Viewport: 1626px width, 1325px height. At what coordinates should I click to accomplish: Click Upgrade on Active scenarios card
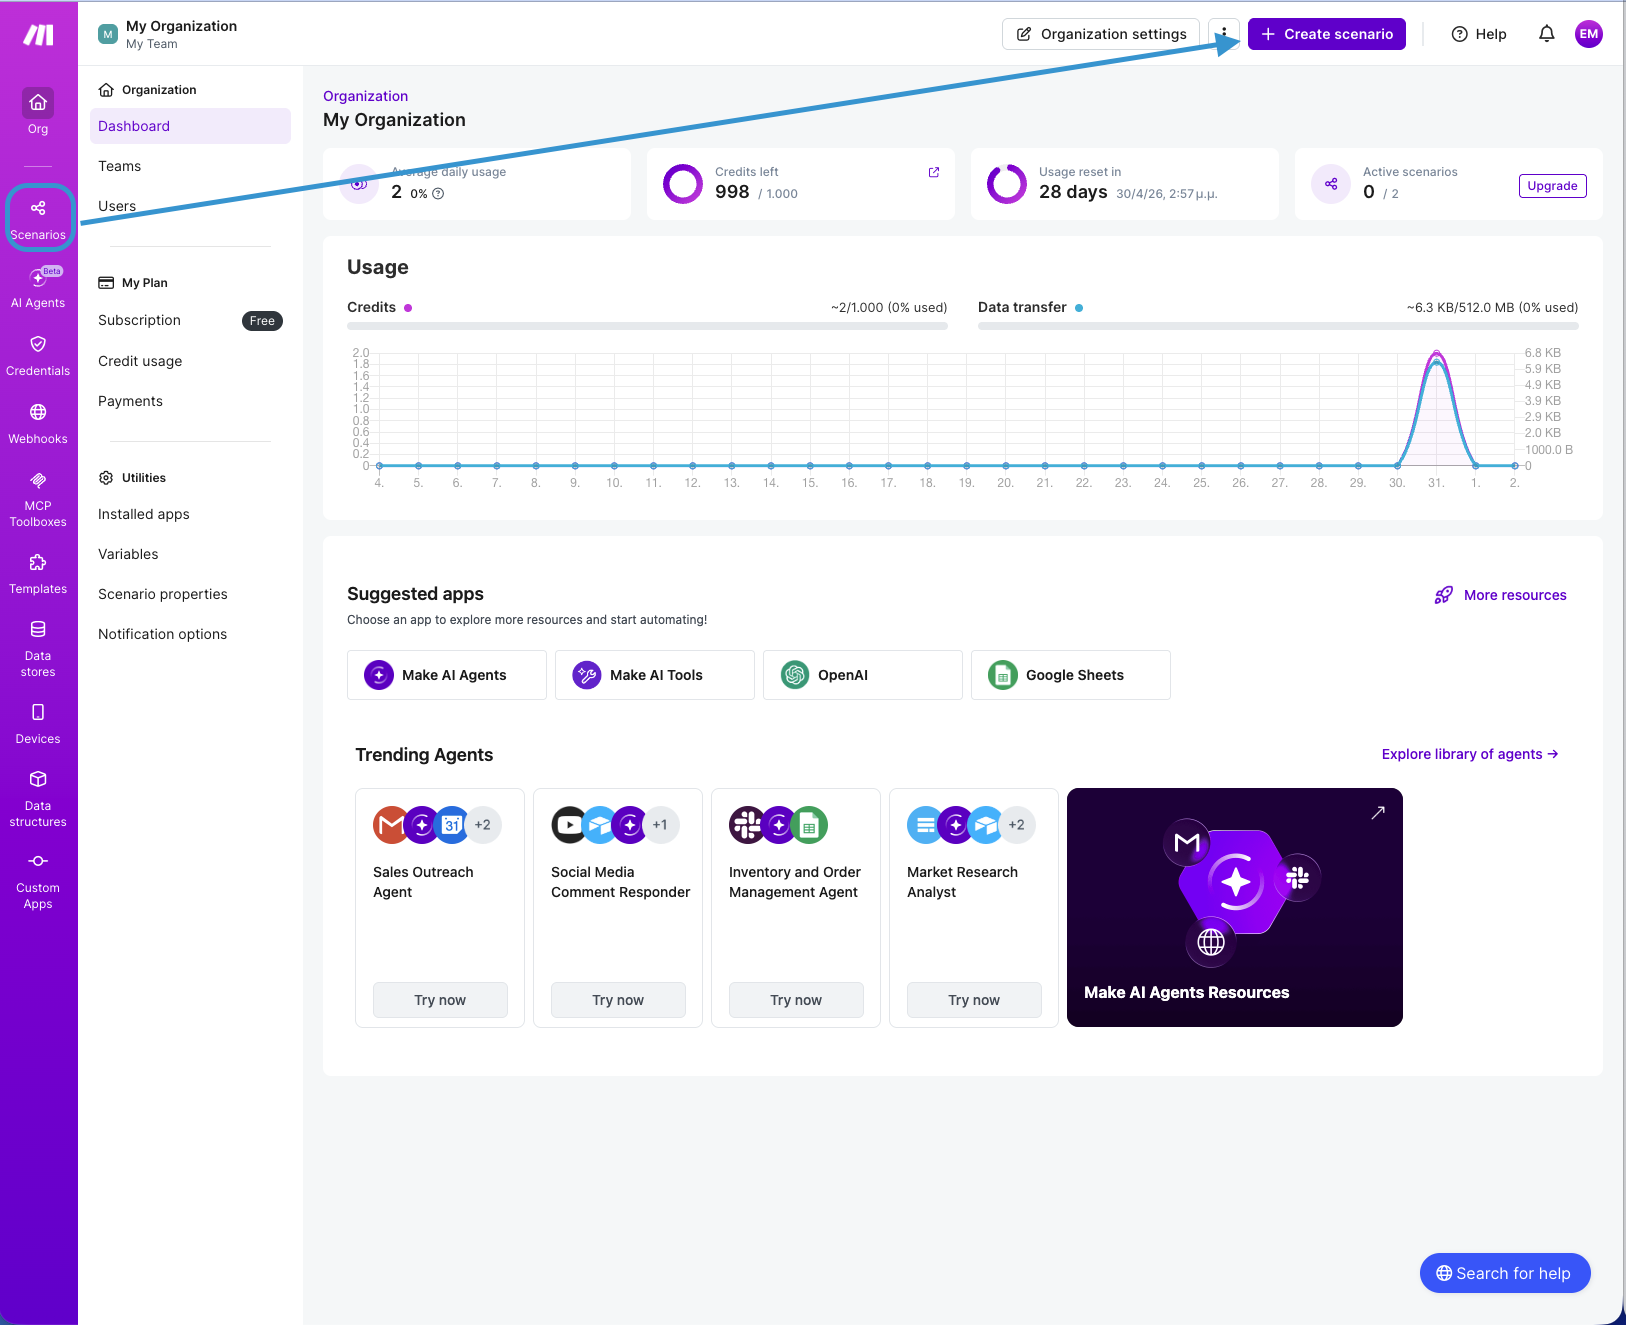(x=1552, y=186)
